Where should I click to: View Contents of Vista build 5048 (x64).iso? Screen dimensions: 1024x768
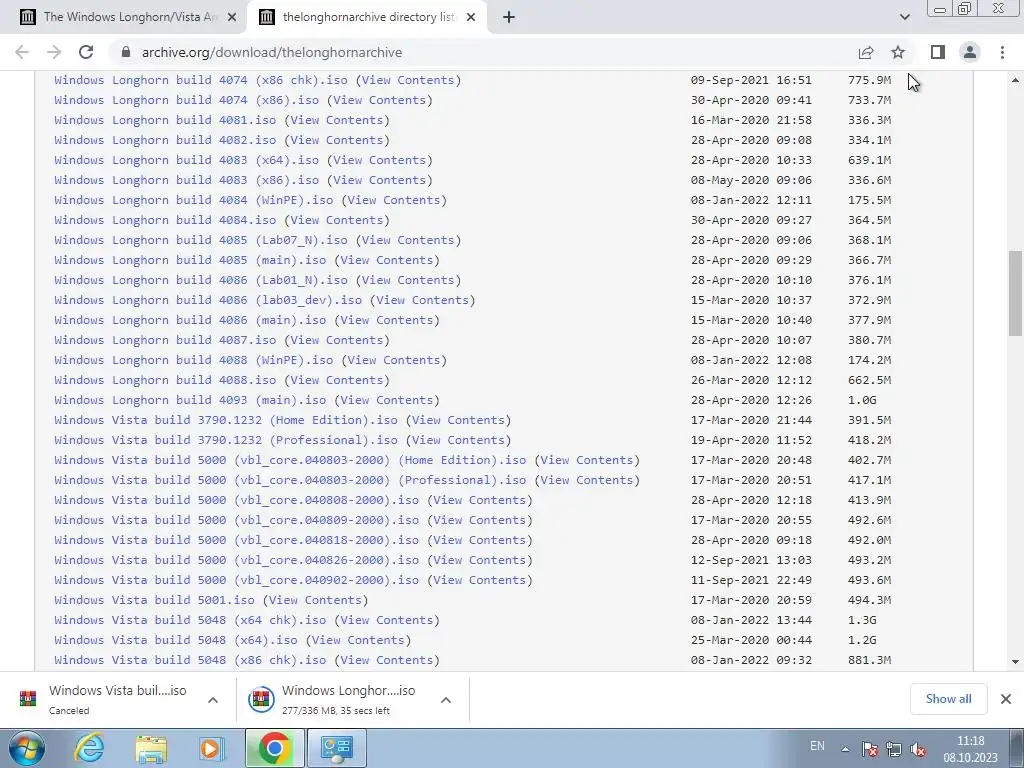(x=359, y=640)
